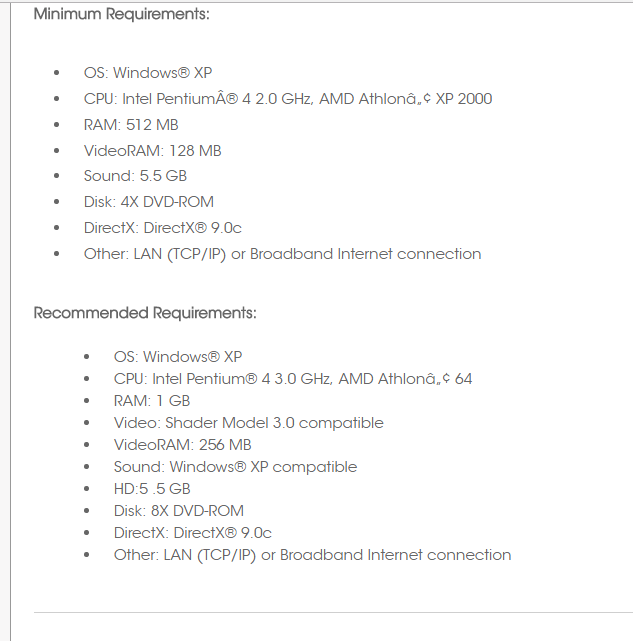Click the first DirectX 9.0c line

(x=163, y=228)
